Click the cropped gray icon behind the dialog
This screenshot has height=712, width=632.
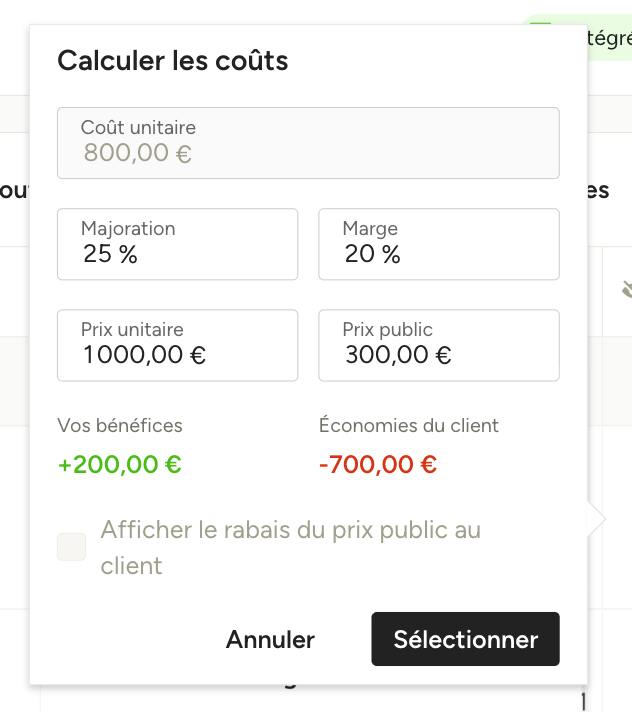point(627,289)
